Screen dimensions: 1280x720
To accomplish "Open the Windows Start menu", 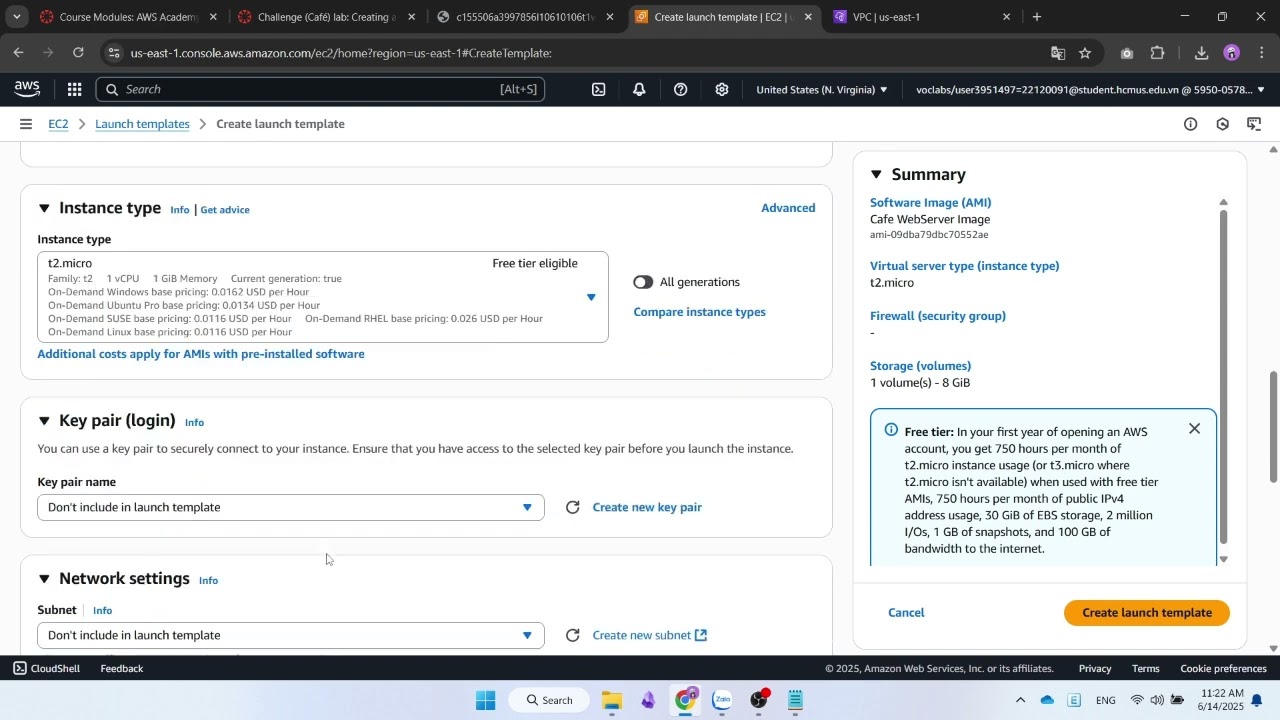I will coord(486,700).
